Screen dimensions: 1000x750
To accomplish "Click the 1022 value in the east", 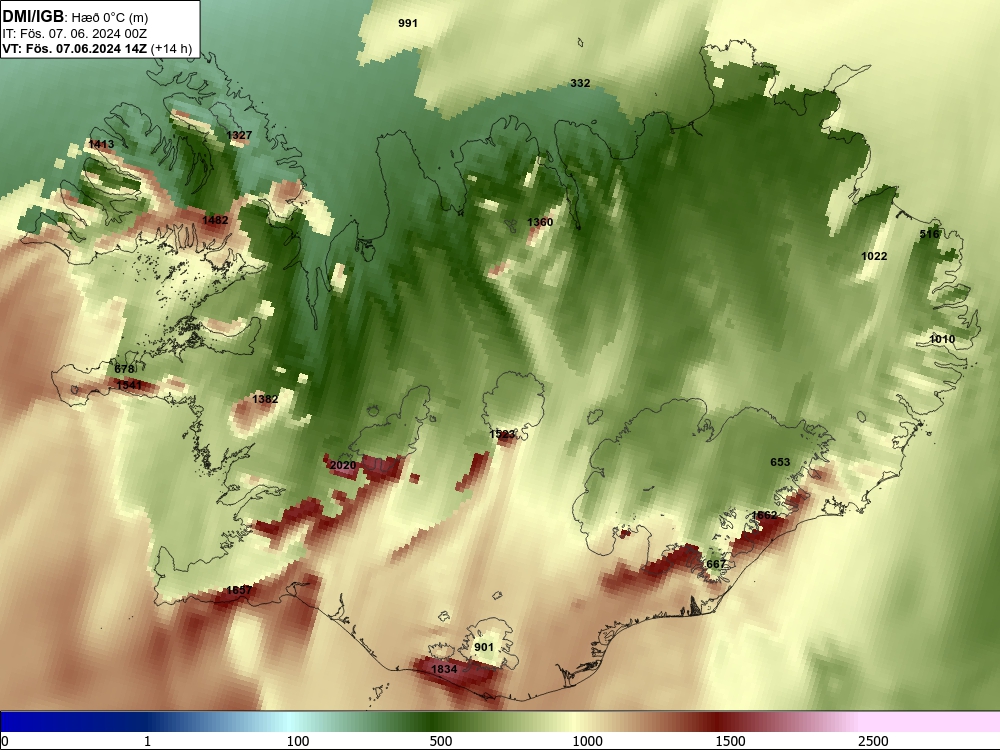I will pos(874,256).
